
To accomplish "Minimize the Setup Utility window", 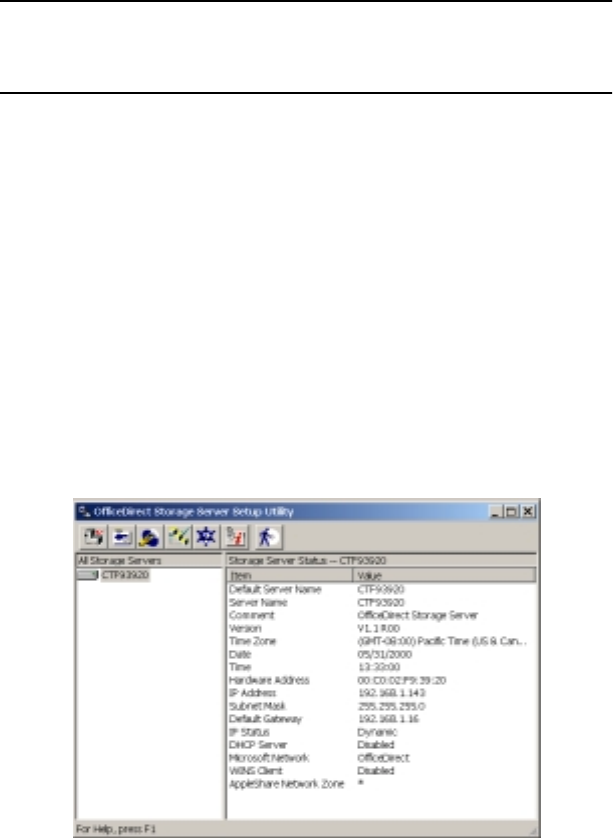I will [x=495, y=512].
